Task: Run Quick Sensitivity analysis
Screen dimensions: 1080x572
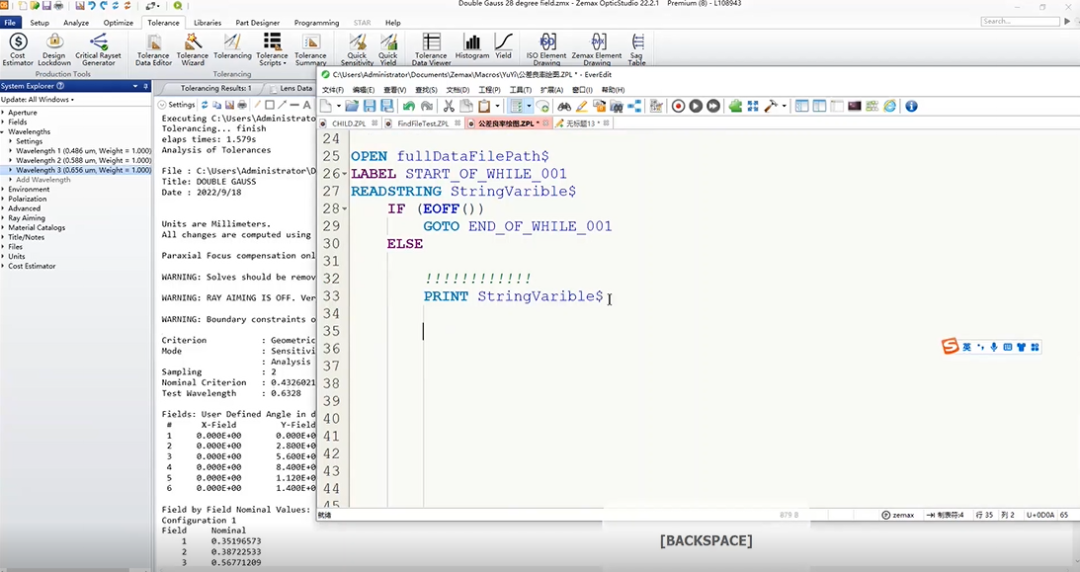Action: (x=357, y=50)
